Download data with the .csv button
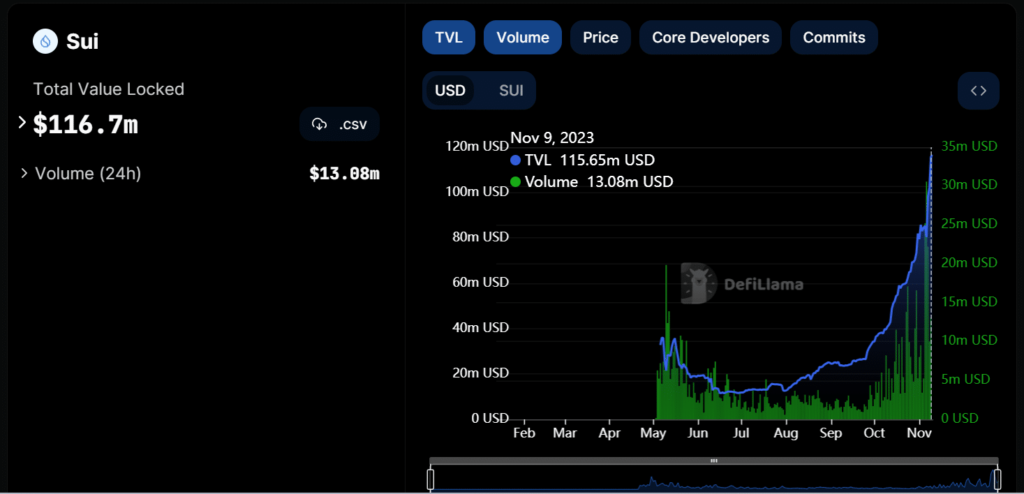Screen dimensions: 1024x494 339,124
